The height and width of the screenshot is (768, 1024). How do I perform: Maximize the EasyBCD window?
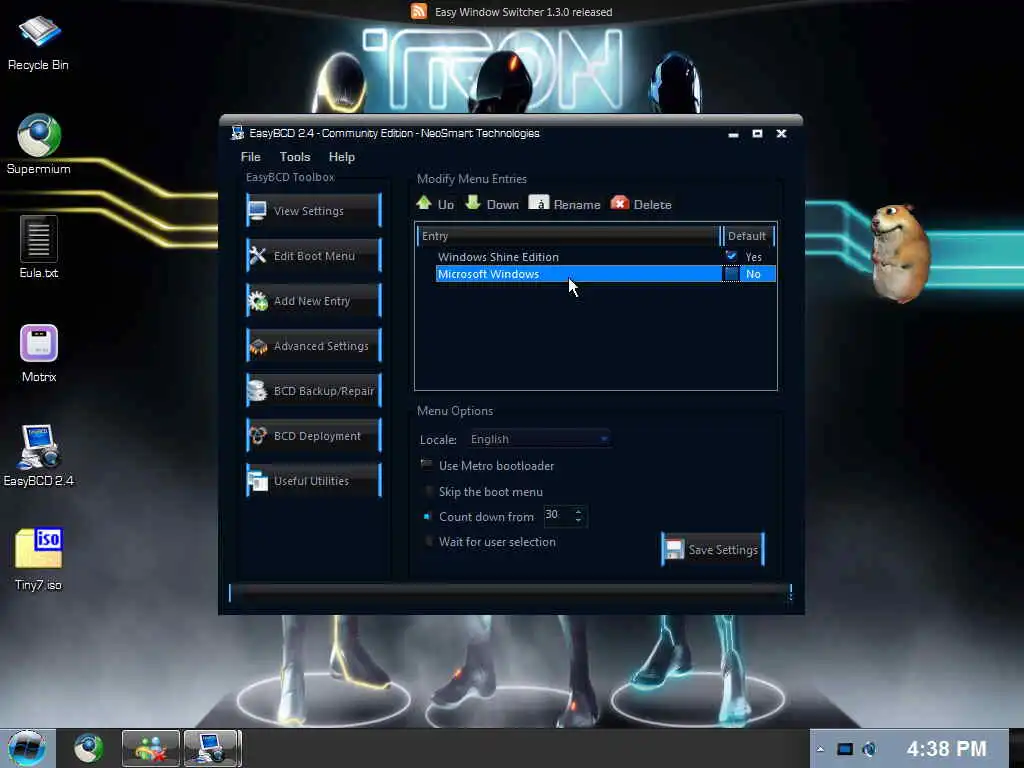point(758,133)
